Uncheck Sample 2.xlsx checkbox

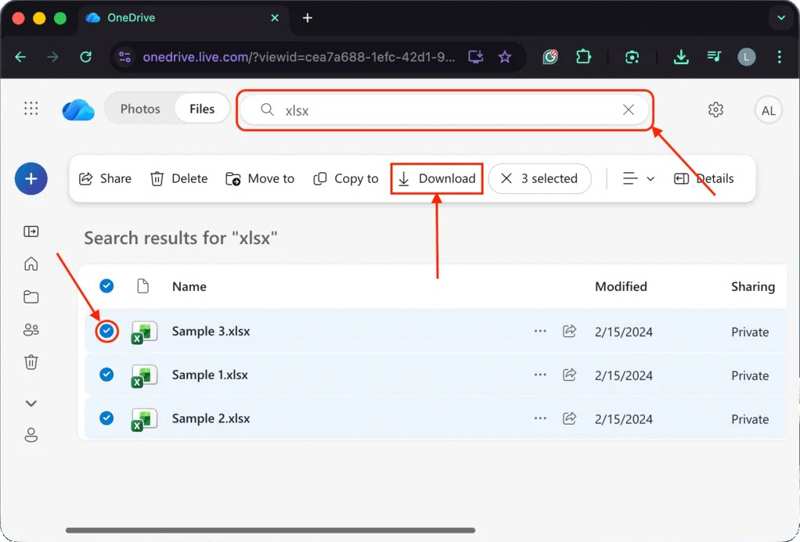coord(107,418)
